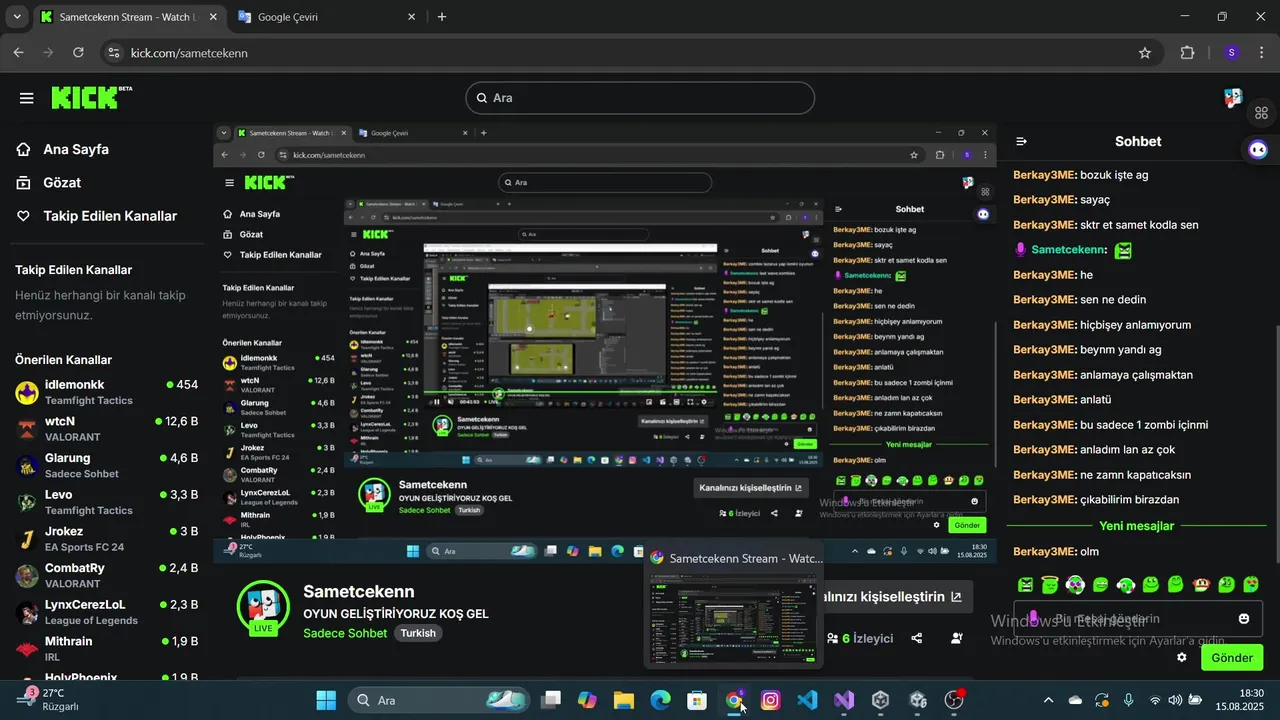Image resolution: width=1280 pixels, height=720 pixels.
Task: Click the KICK logo in the site header
Action: tap(91, 97)
